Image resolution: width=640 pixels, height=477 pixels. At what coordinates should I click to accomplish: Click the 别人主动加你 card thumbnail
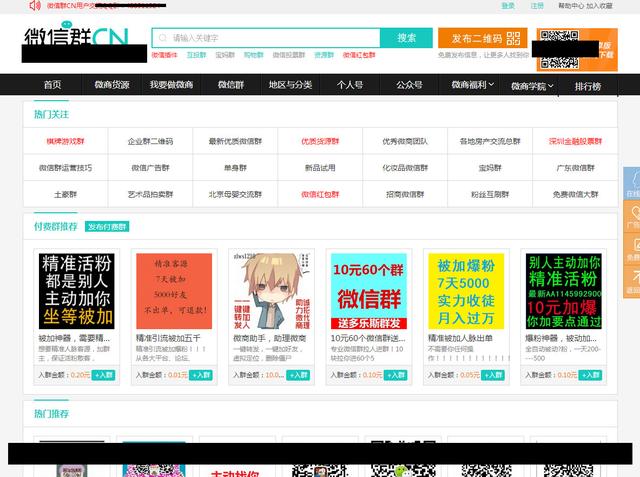[x=564, y=291]
